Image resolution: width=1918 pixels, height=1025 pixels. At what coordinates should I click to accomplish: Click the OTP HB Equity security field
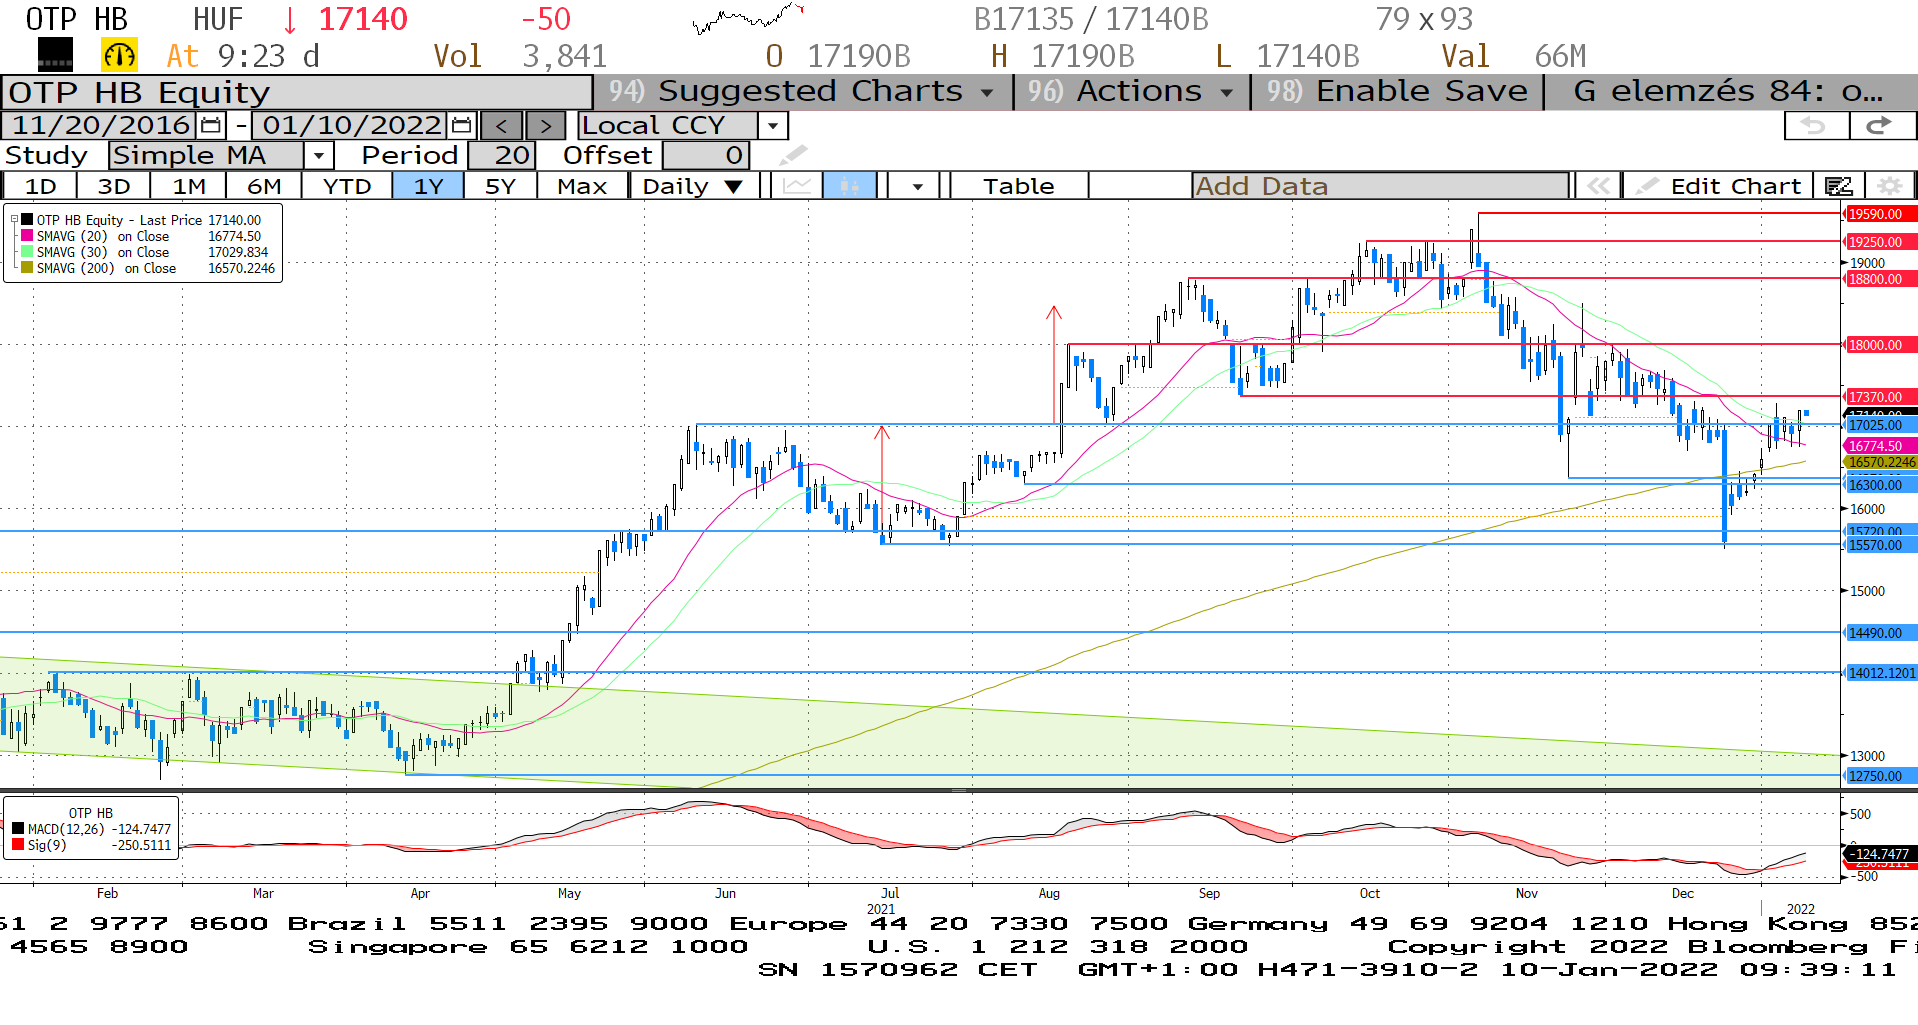(x=297, y=92)
